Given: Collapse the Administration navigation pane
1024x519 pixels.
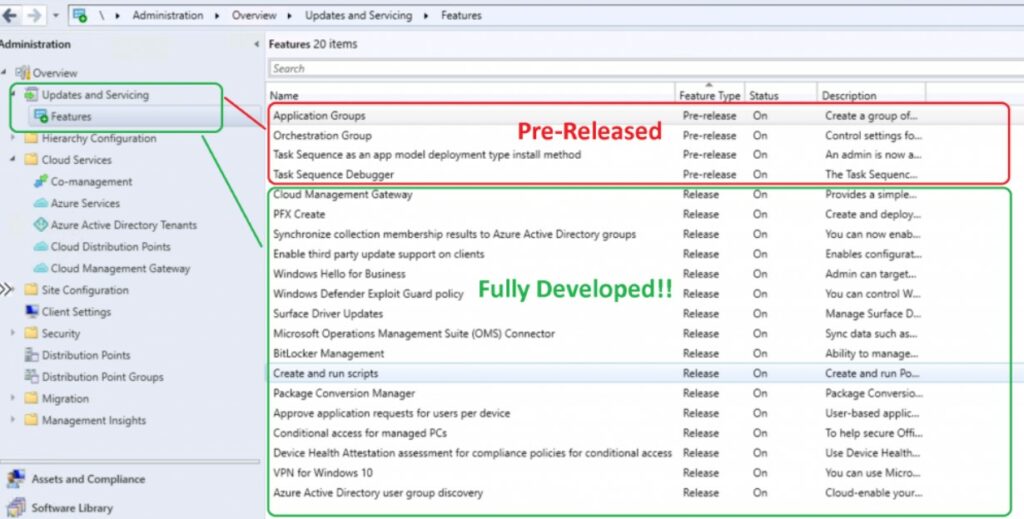Looking at the screenshot, I should (x=256, y=44).
